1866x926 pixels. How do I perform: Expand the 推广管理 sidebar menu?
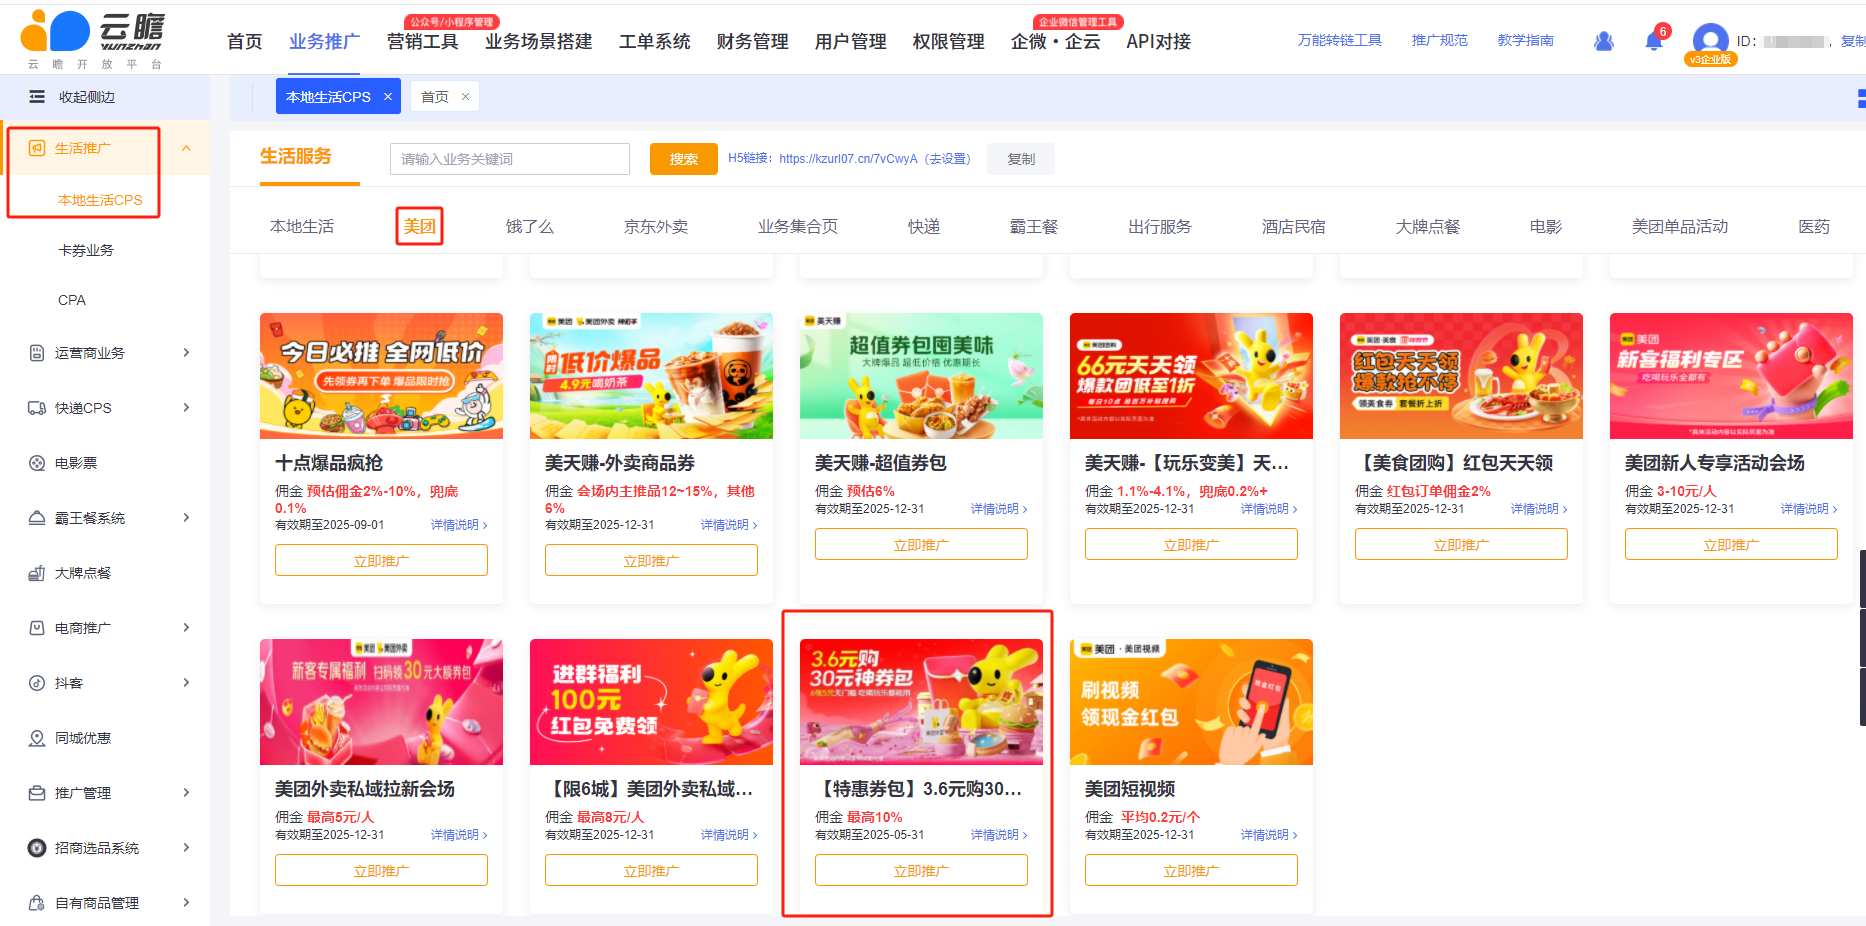[x=186, y=793]
